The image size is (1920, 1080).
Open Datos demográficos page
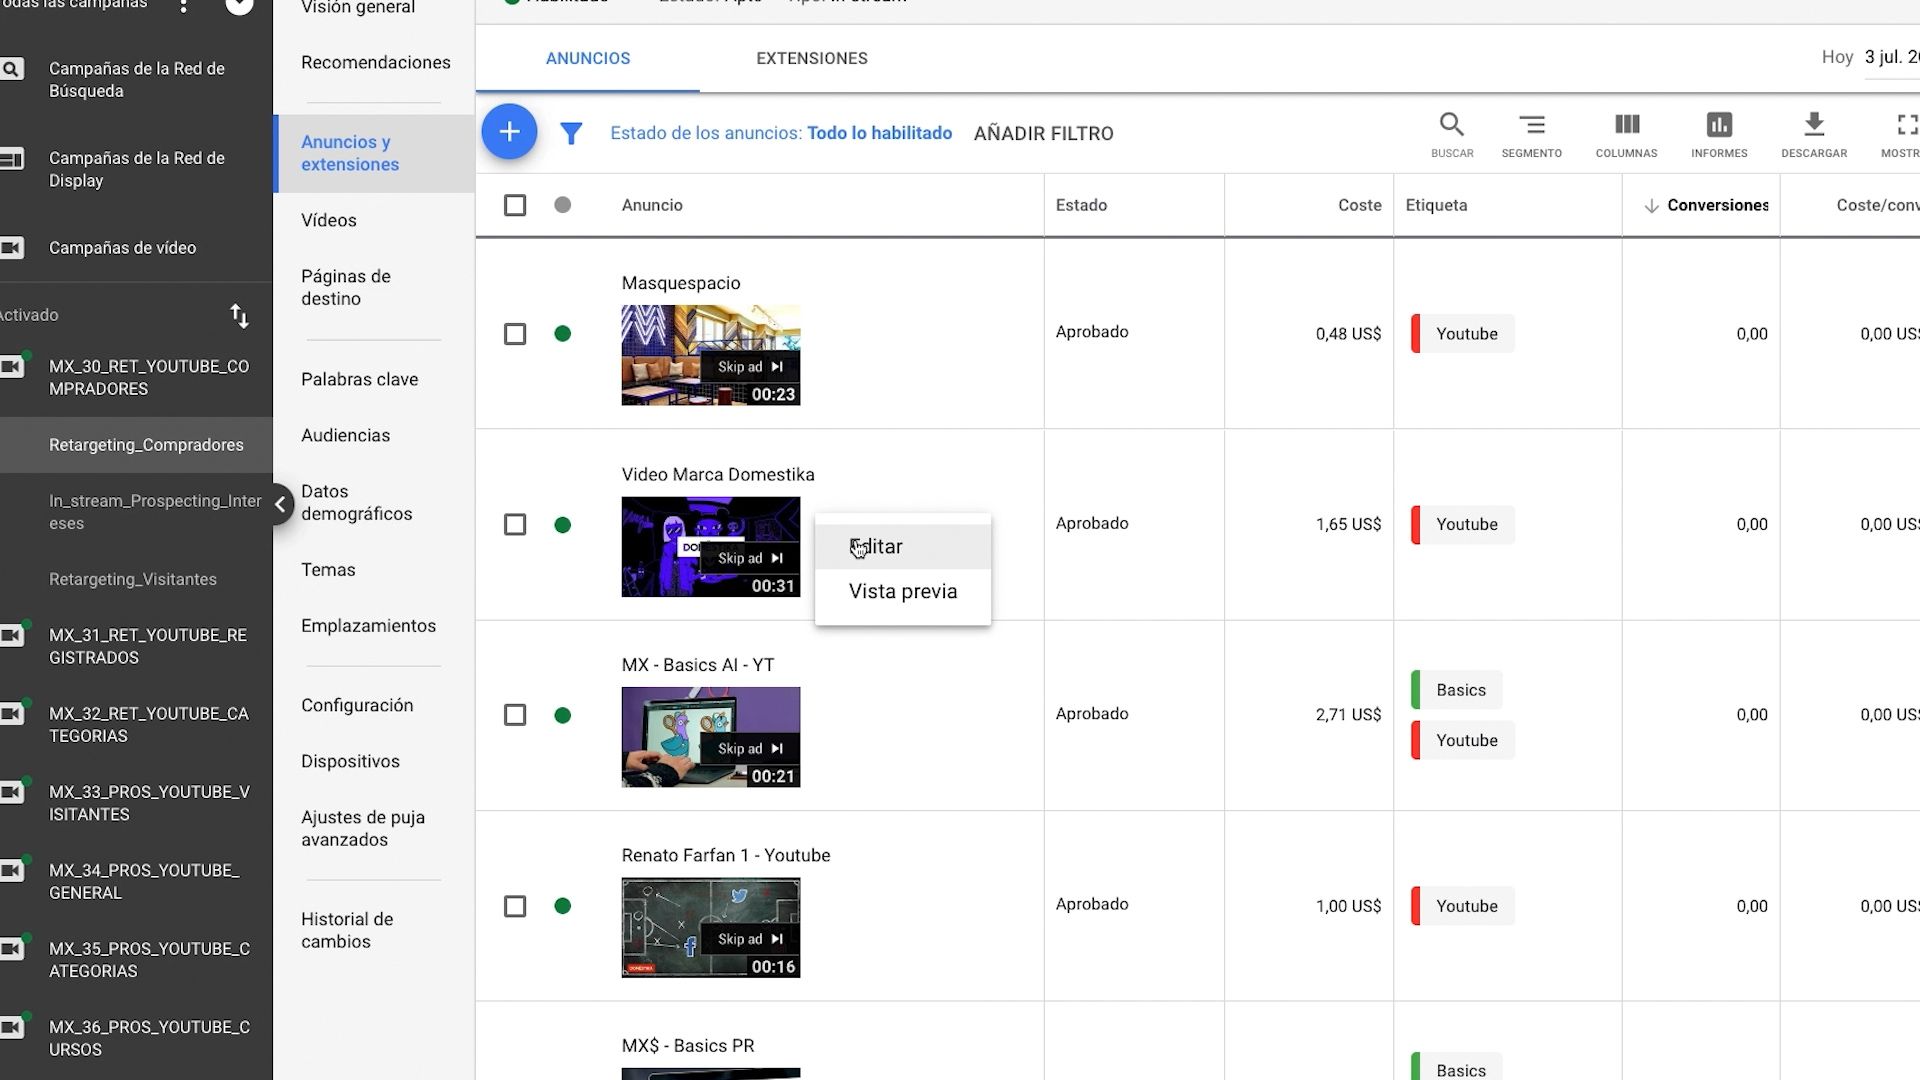[x=357, y=503]
